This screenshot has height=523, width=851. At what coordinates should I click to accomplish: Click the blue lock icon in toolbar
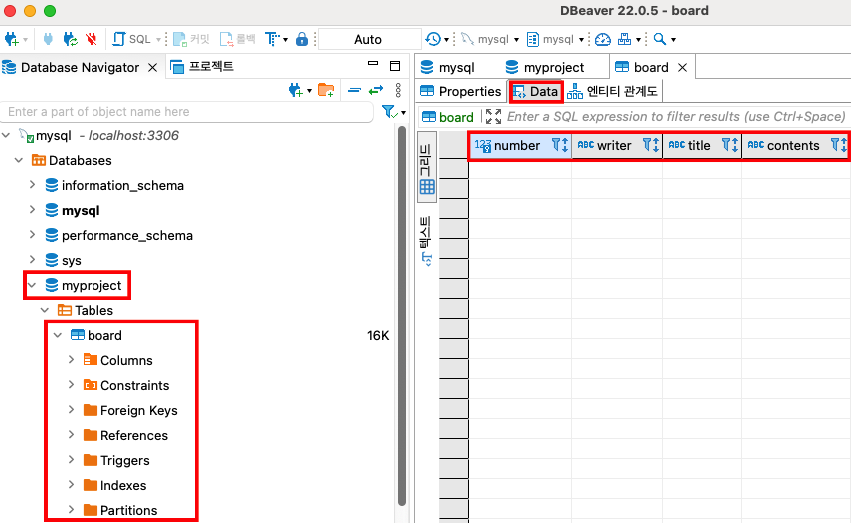tap(302, 39)
